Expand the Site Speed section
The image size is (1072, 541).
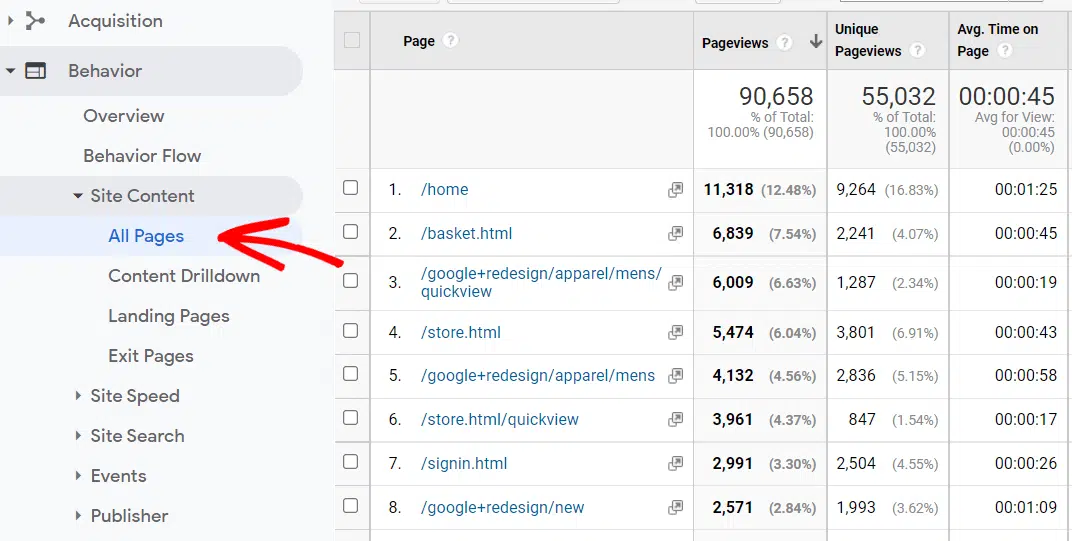(78, 396)
